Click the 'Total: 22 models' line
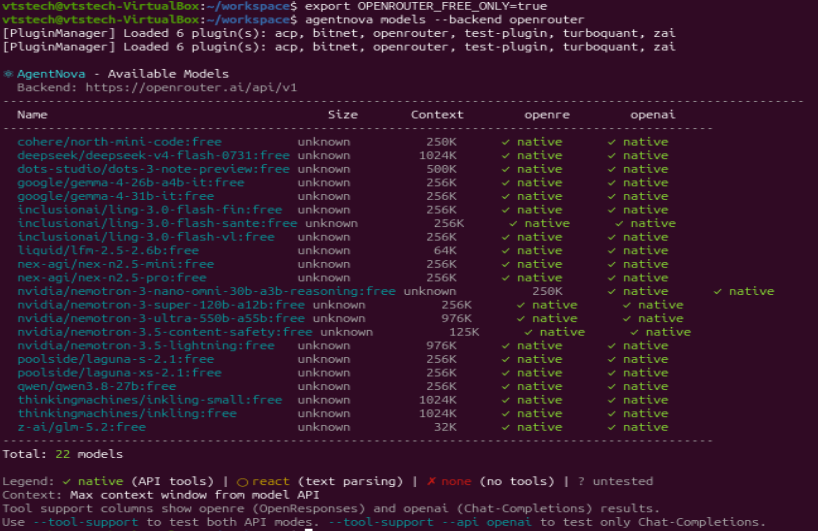818x531 pixels. 63,454
